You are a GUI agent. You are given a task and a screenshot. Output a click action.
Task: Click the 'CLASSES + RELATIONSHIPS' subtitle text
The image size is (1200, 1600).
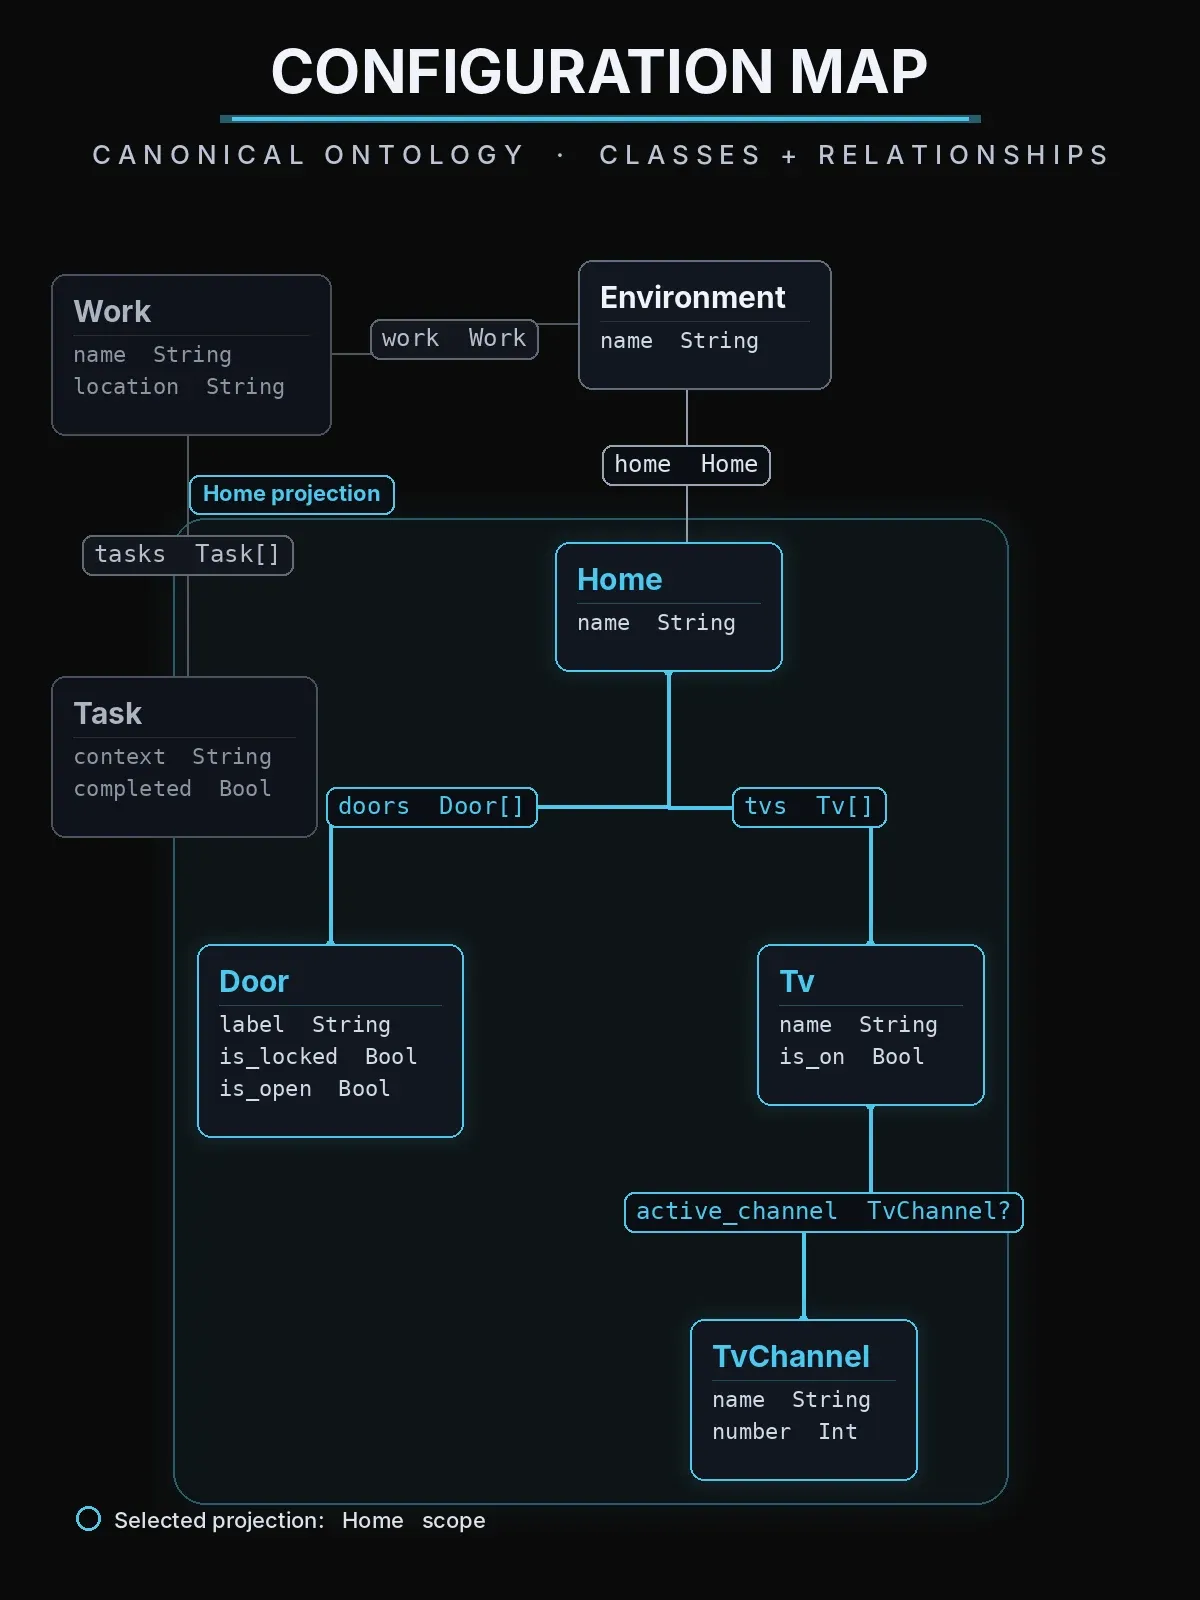pyautogui.click(x=855, y=155)
